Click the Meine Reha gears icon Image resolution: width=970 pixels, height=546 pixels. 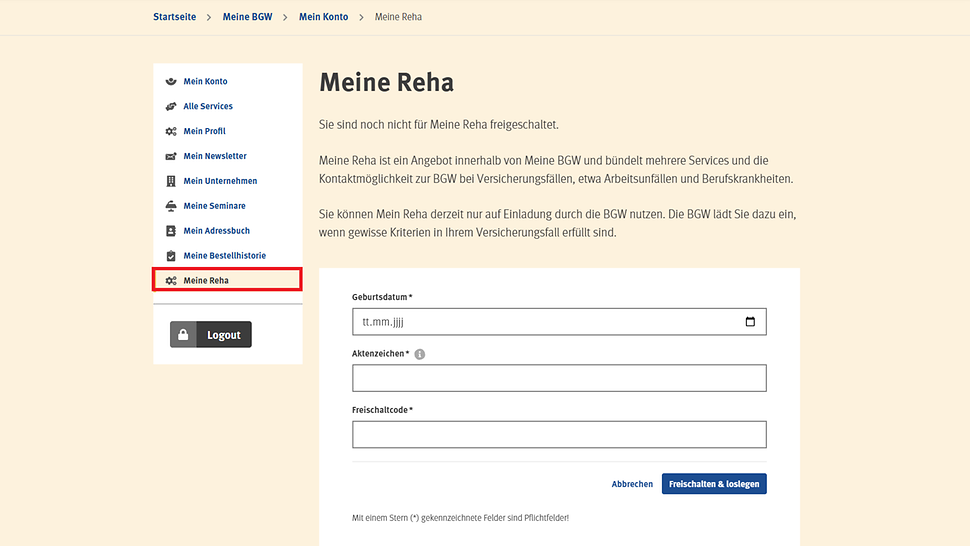click(x=171, y=280)
